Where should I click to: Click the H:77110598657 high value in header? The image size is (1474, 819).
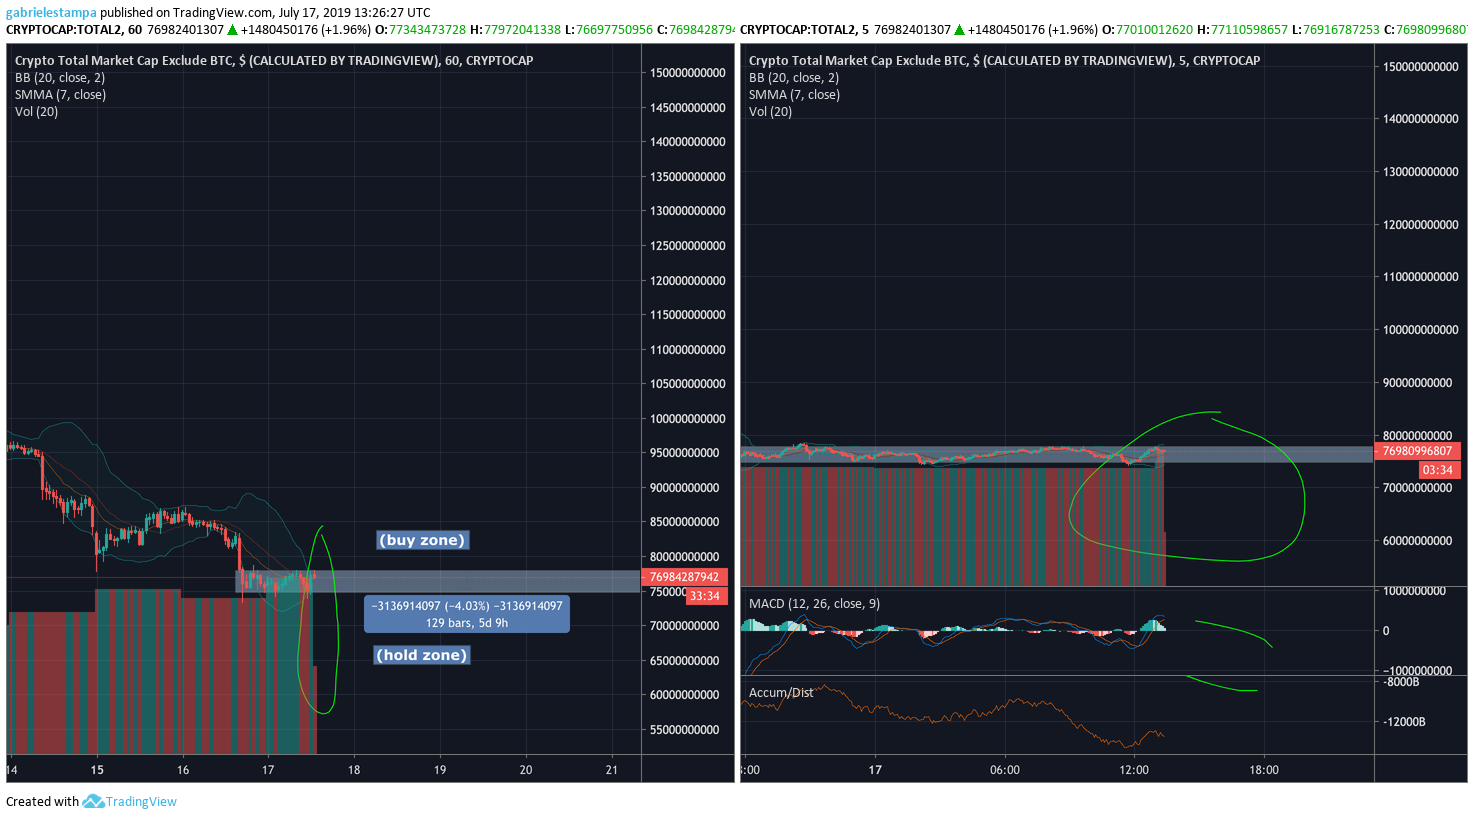tap(1242, 30)
